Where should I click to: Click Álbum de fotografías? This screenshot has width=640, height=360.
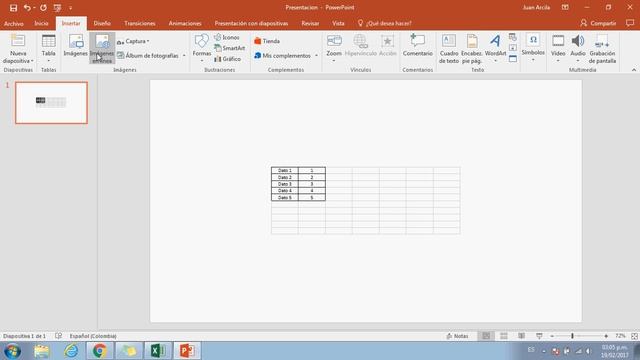click(x=148, y=56)
